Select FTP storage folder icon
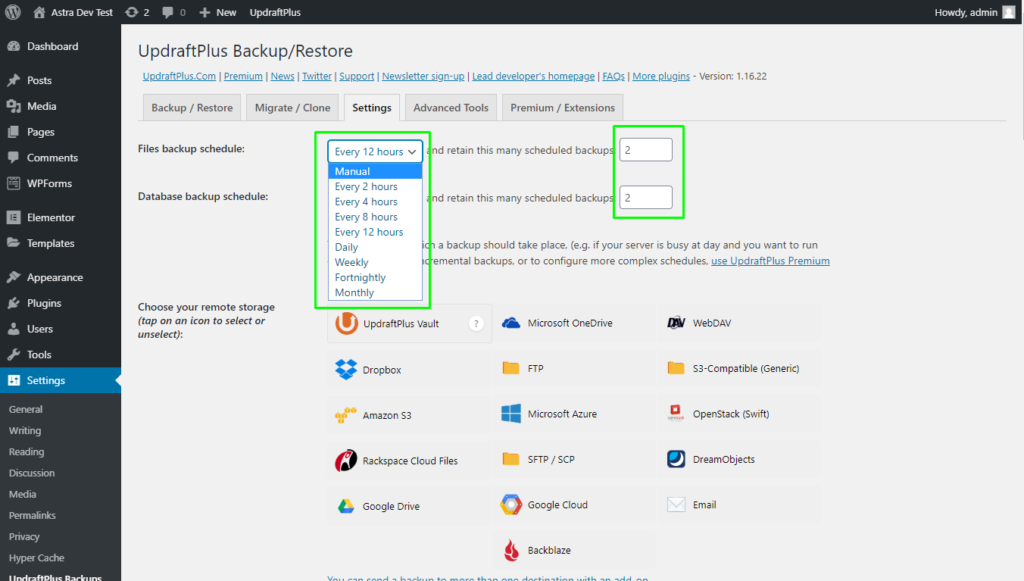 tap(511, 368)
